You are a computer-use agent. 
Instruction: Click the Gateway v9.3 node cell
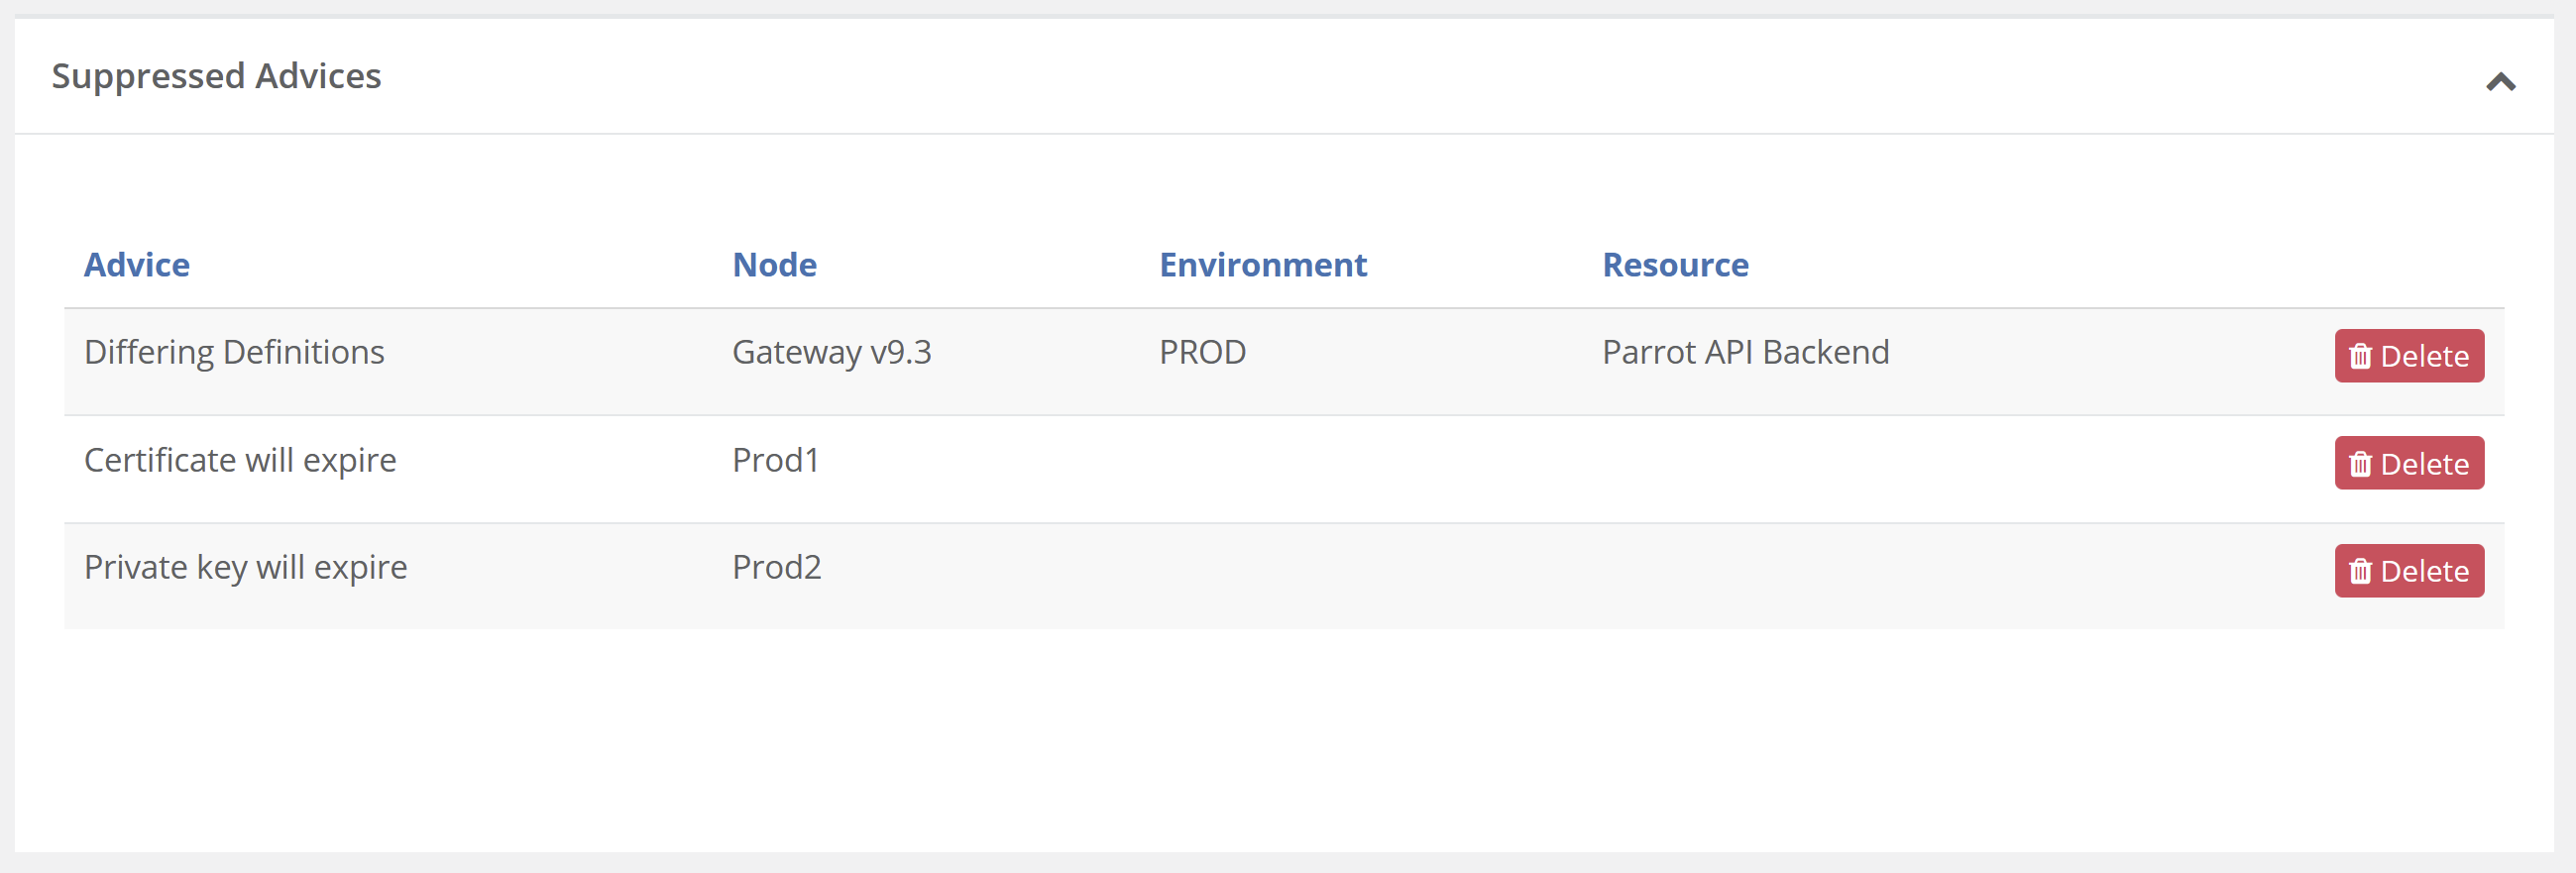pos(831,352)
